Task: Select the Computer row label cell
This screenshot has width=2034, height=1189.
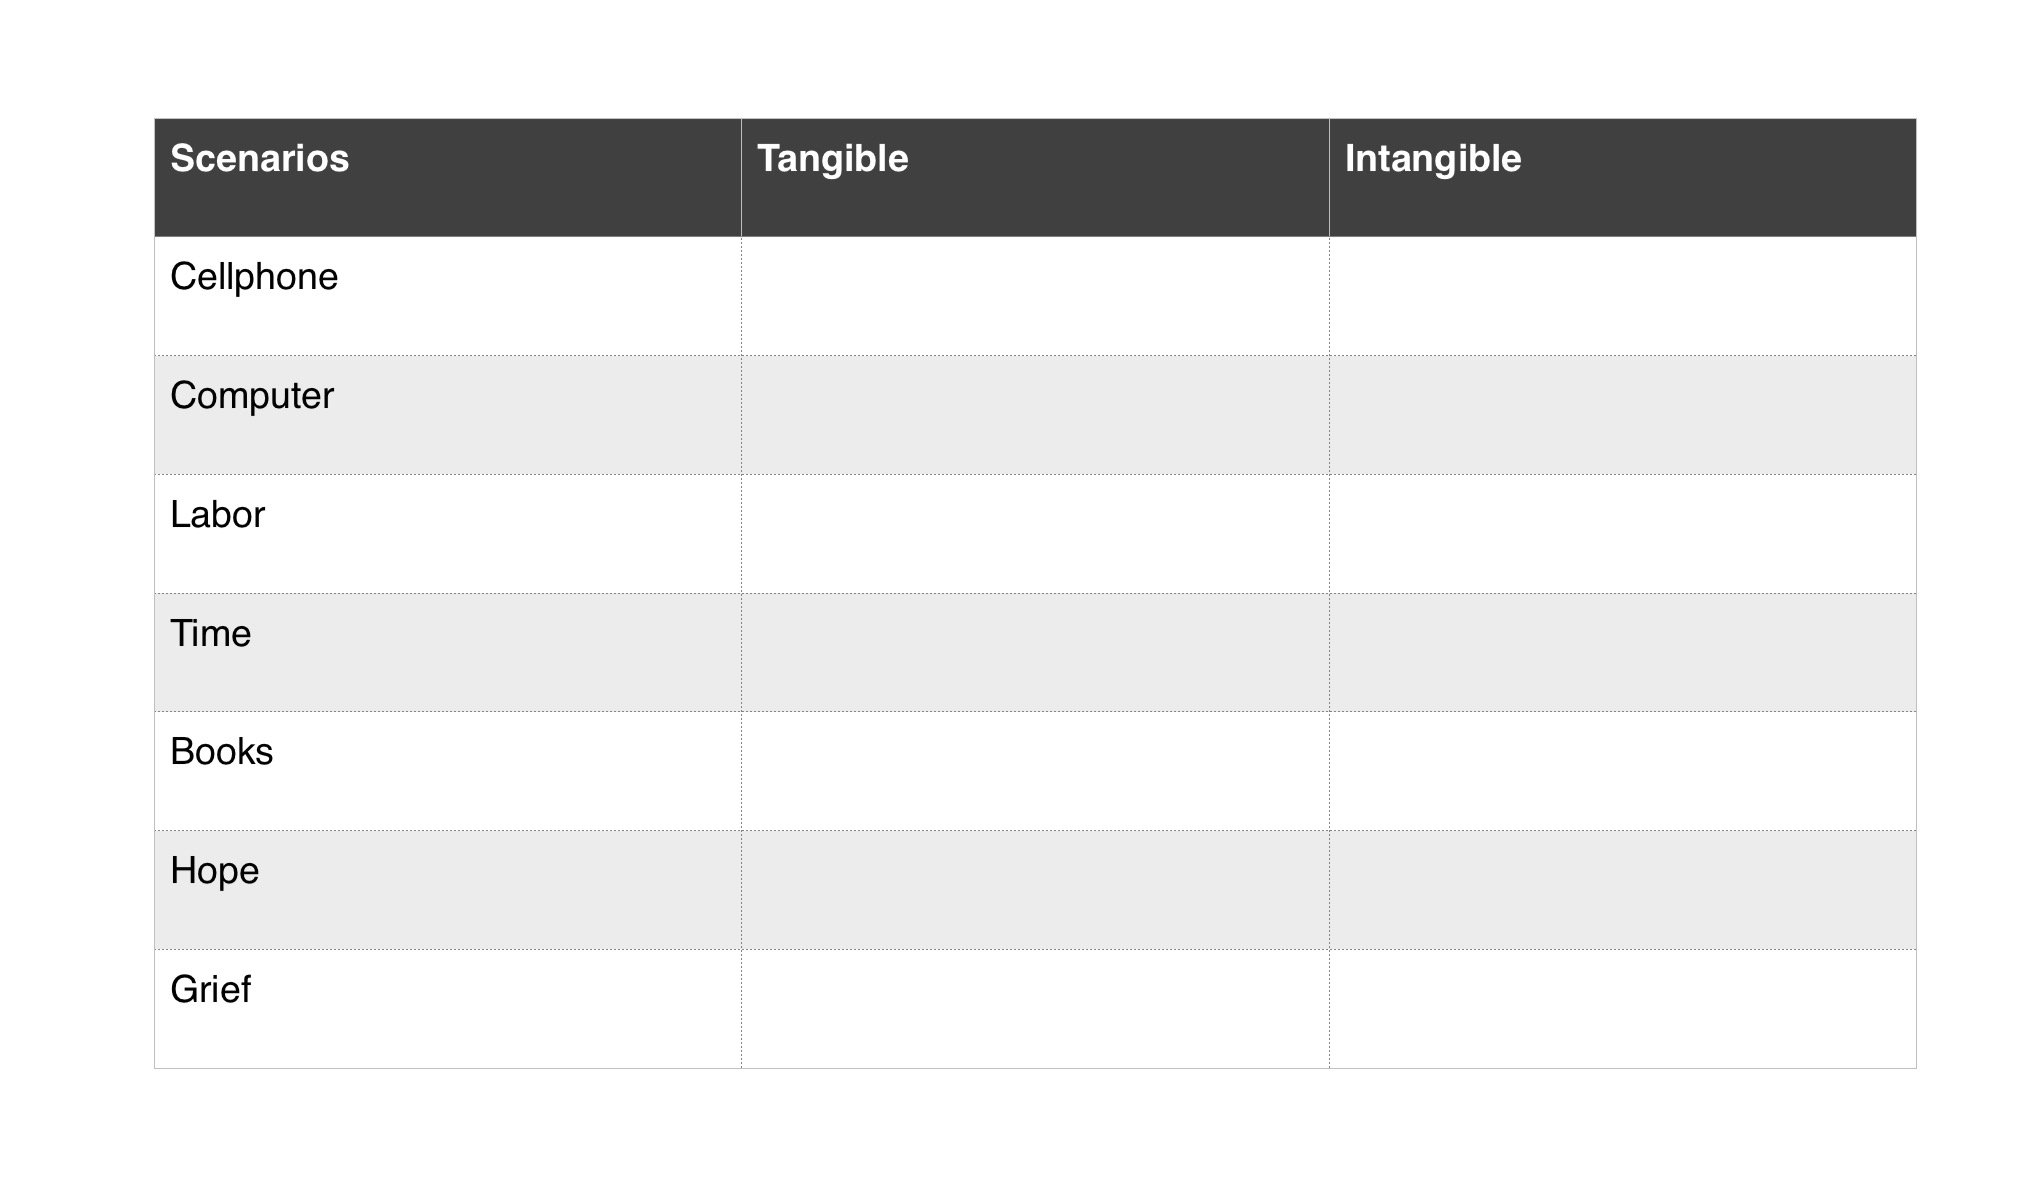Action: 447,414
